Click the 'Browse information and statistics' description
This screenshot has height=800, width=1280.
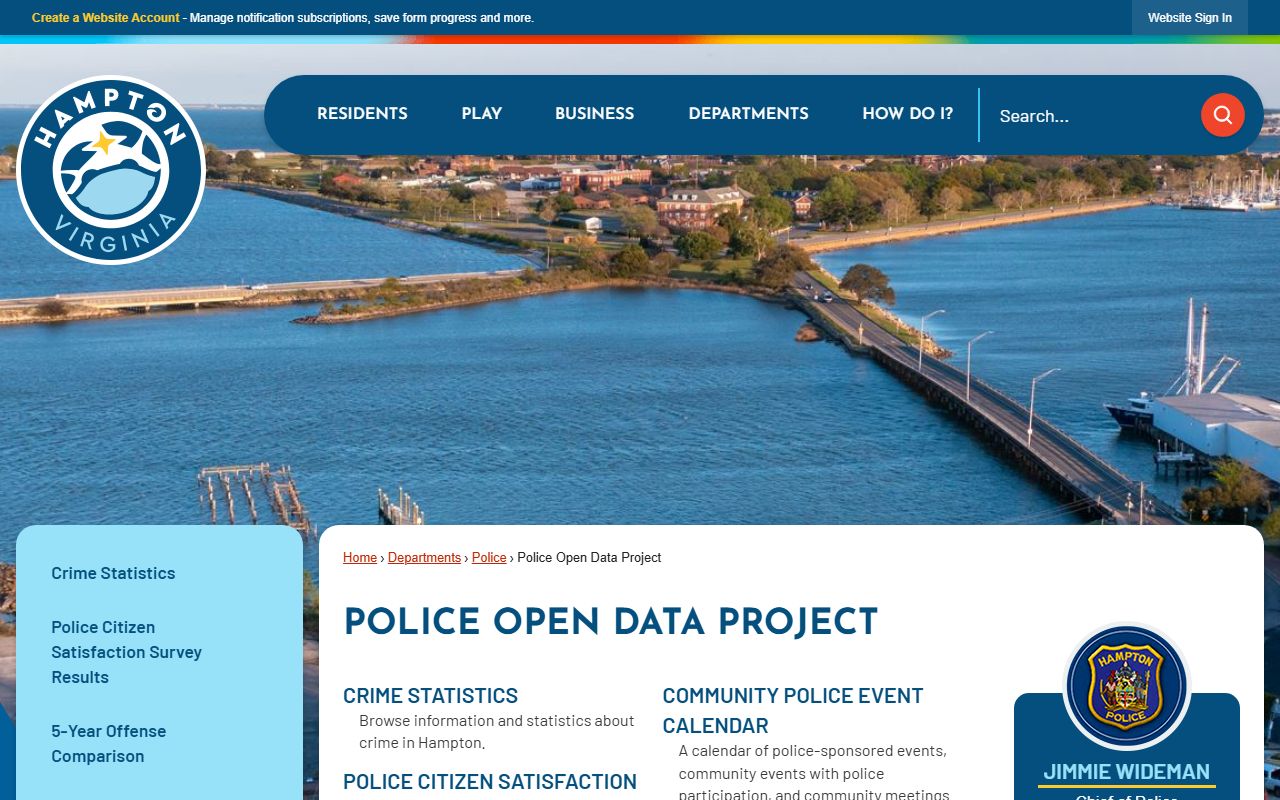tap(497, 732)
